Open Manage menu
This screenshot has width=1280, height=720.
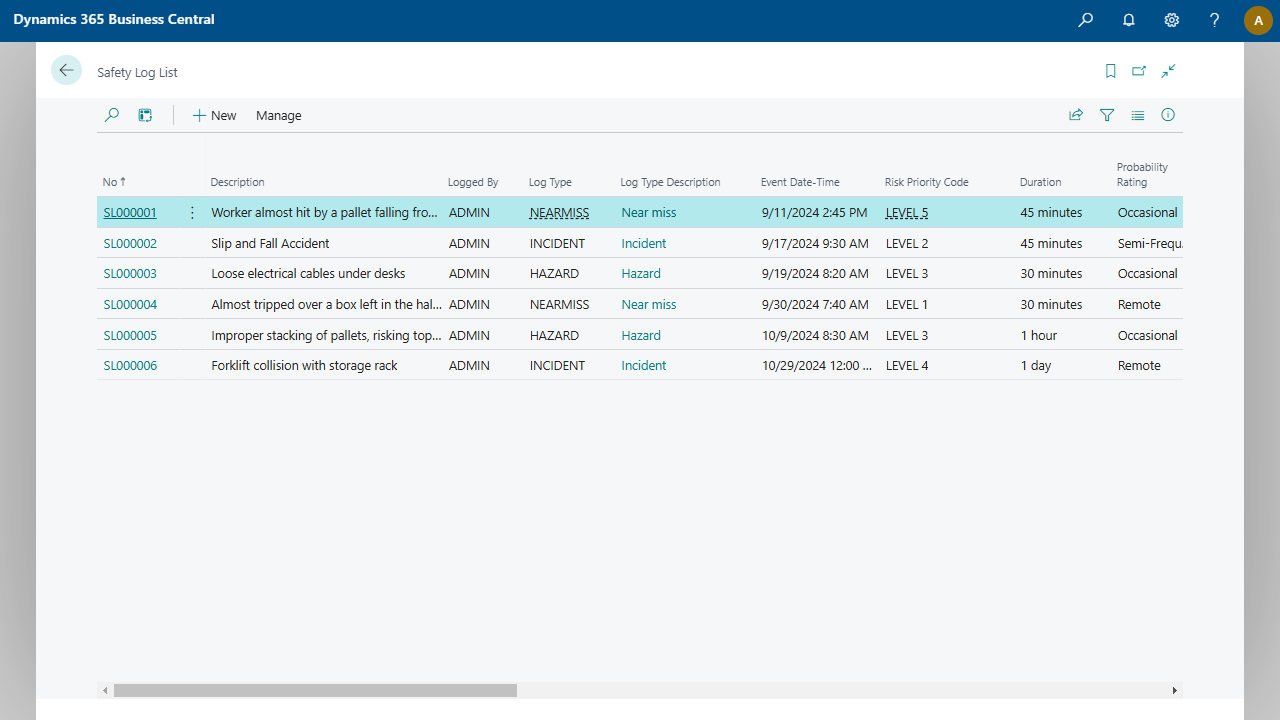278,116
